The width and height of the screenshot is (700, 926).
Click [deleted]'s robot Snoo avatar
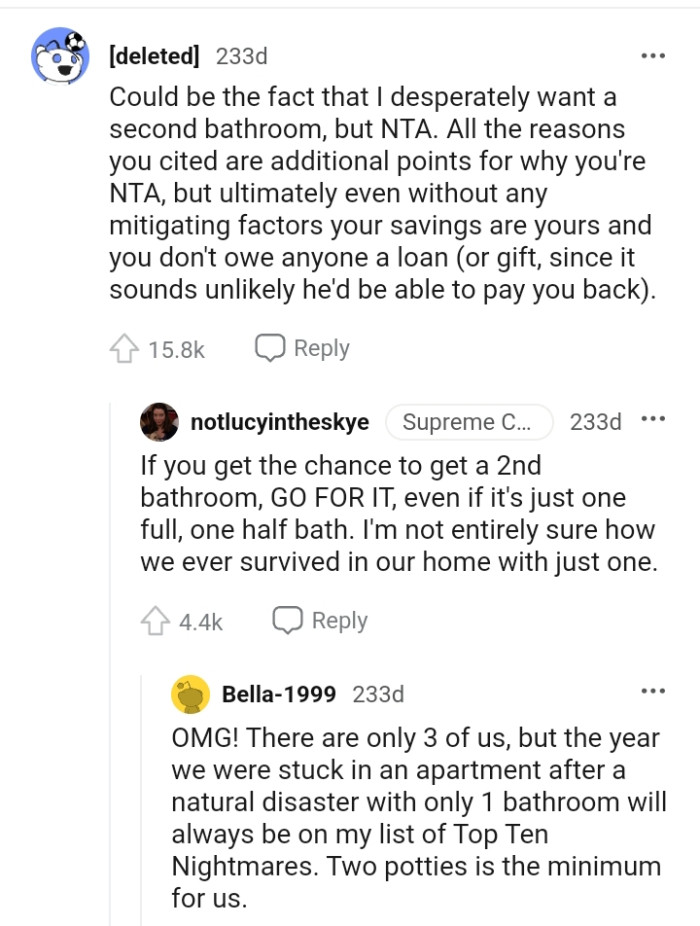coord(63,59)
